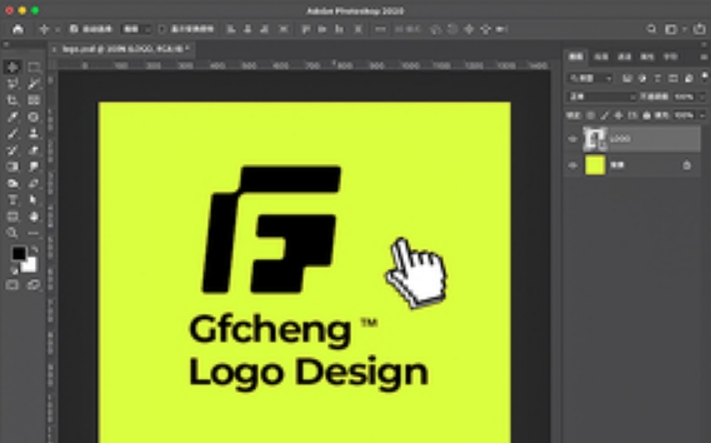Switch to the Layers panel tab
The image size is (711, 443).
[576, 57]
